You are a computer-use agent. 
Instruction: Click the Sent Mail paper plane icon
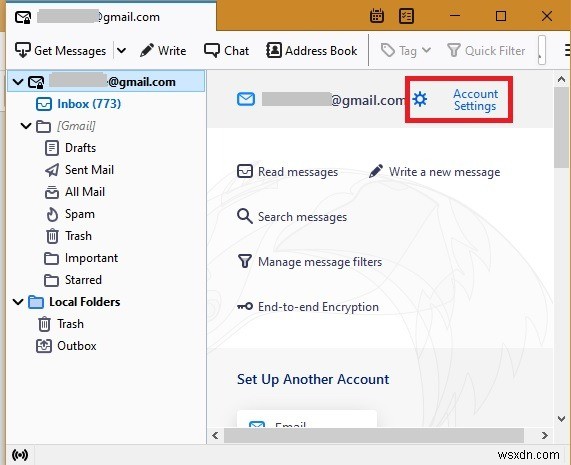(52, 170)
